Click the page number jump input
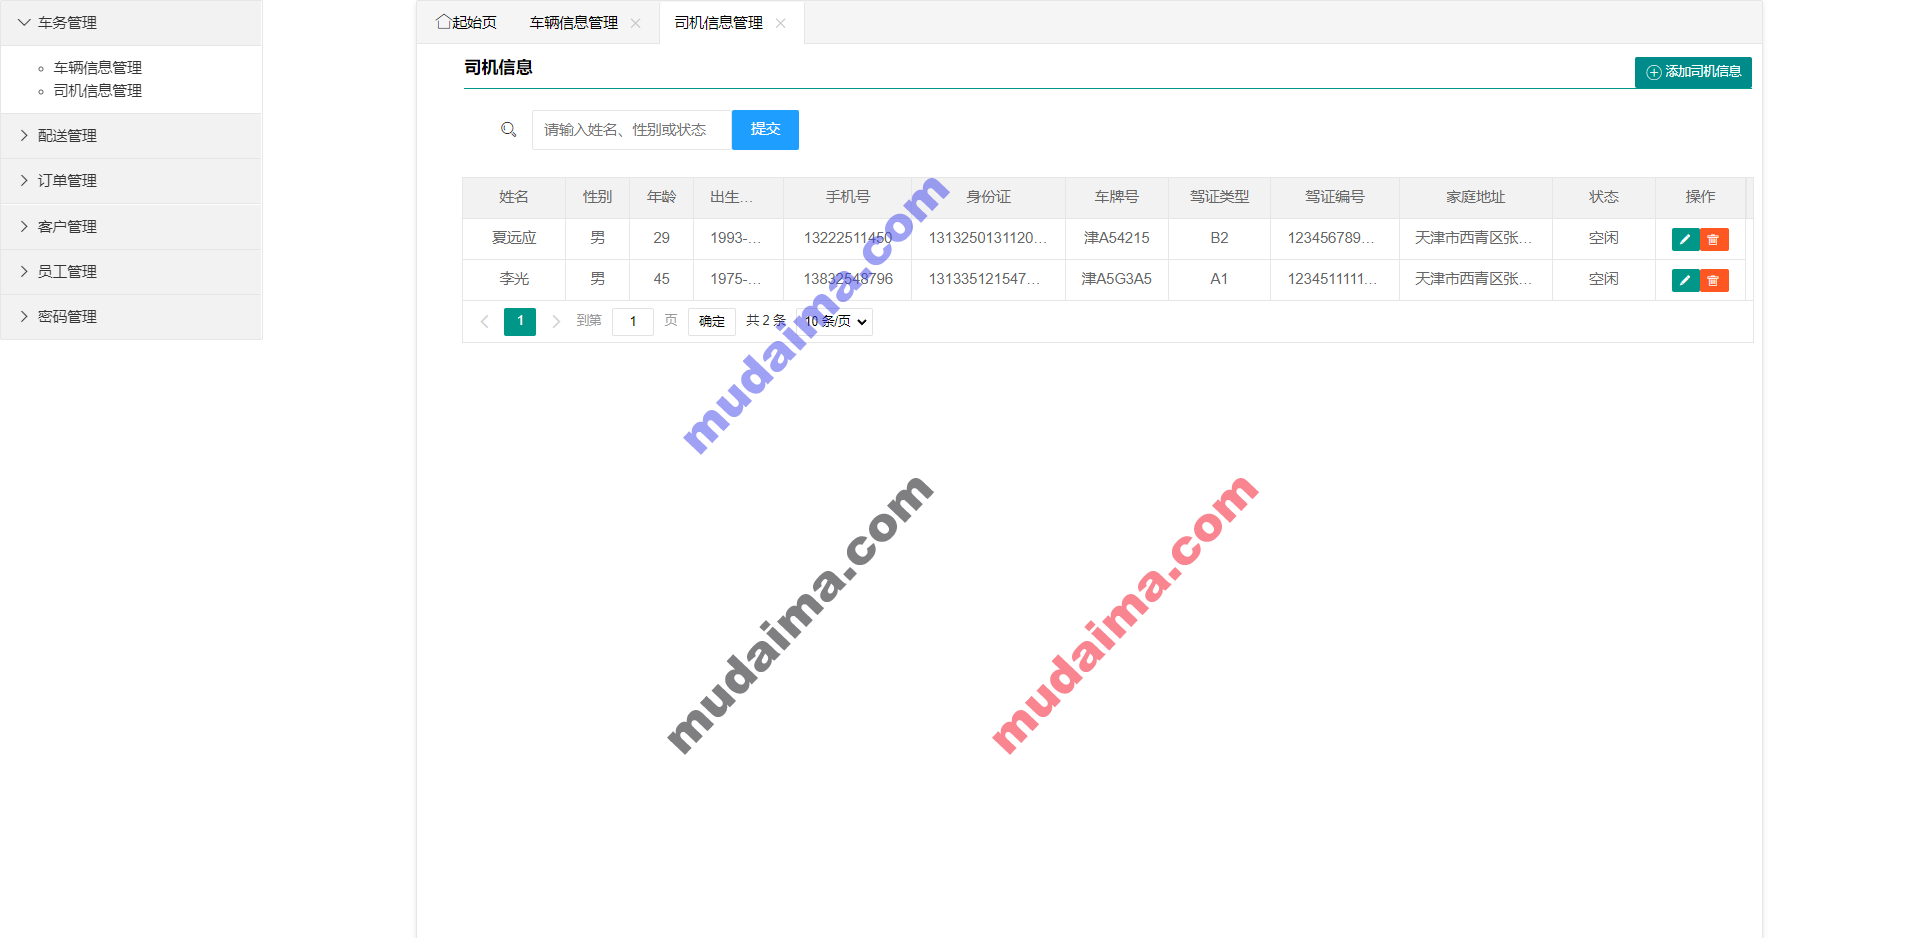The image size is (1920, 938). coord(633,321)
